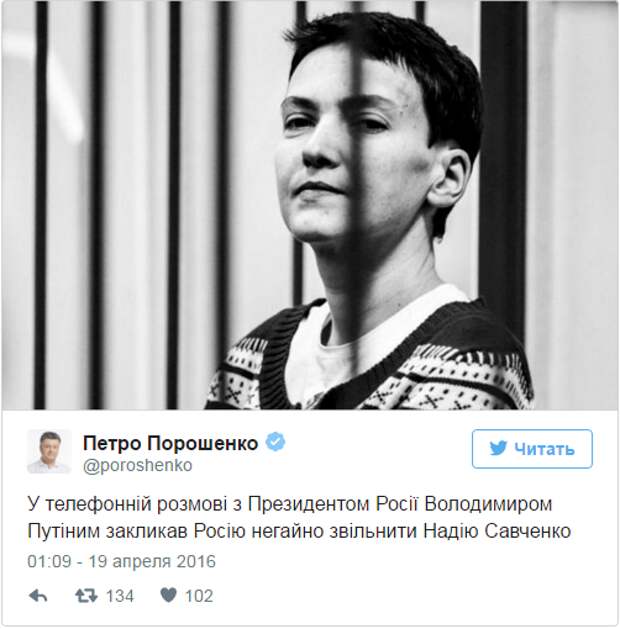
Task: Open the Порошенко profile avatar
Action: tap(49, 451)
